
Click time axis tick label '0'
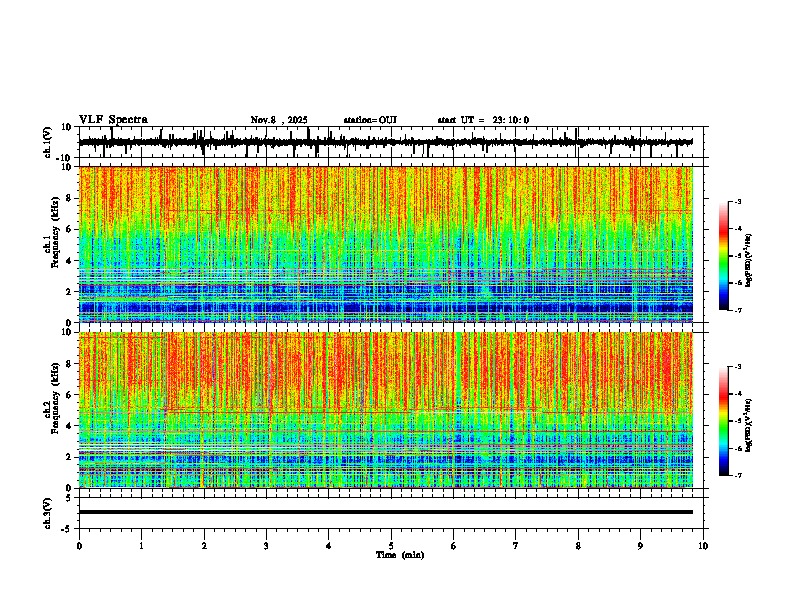pos(79,546)
